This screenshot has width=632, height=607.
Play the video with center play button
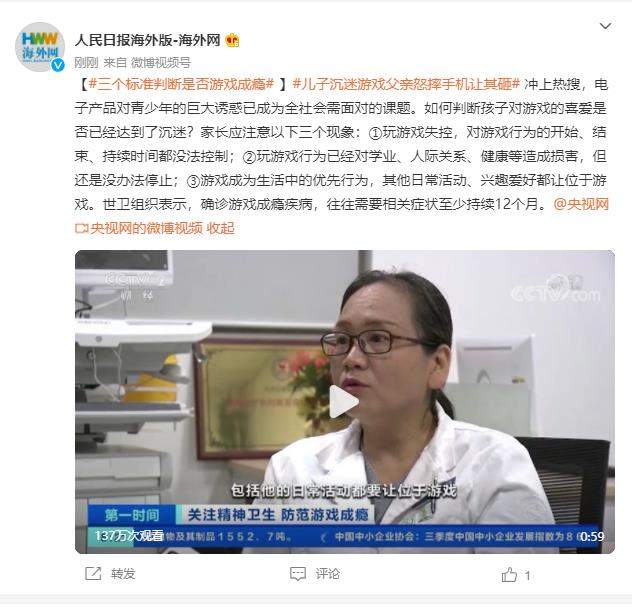click(x=344, y=401)
